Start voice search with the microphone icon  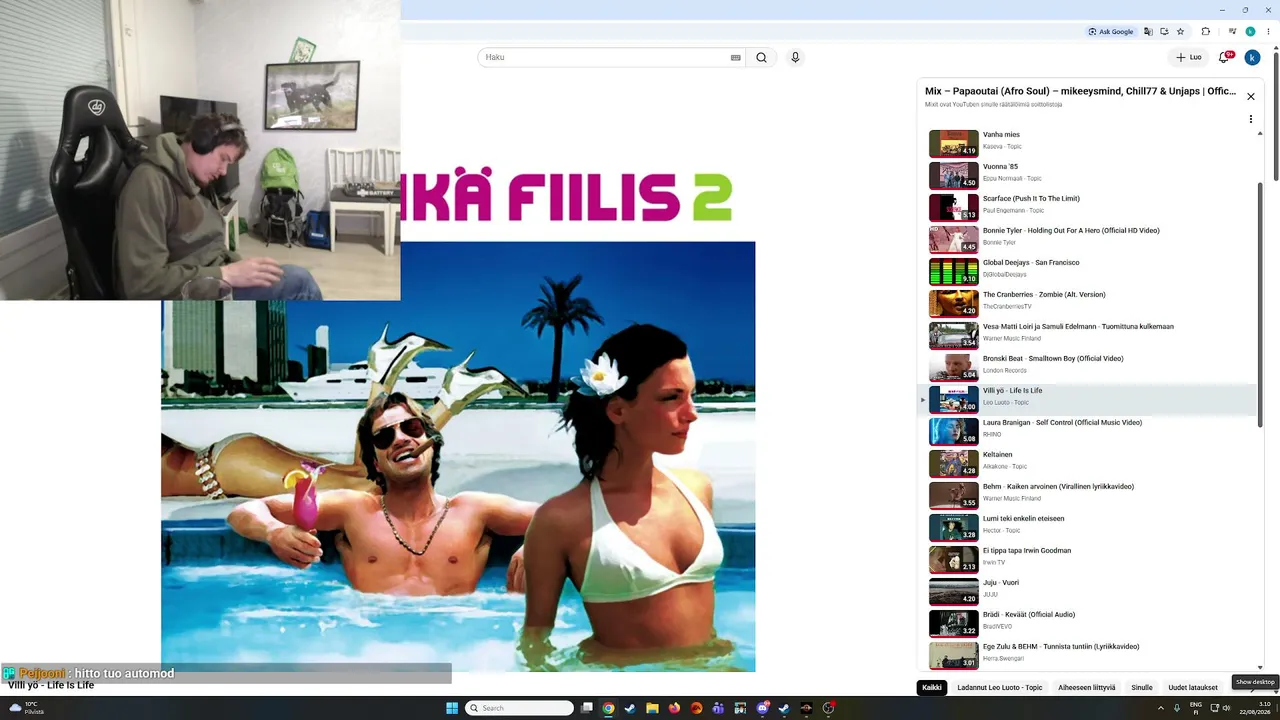pos(795,58)
